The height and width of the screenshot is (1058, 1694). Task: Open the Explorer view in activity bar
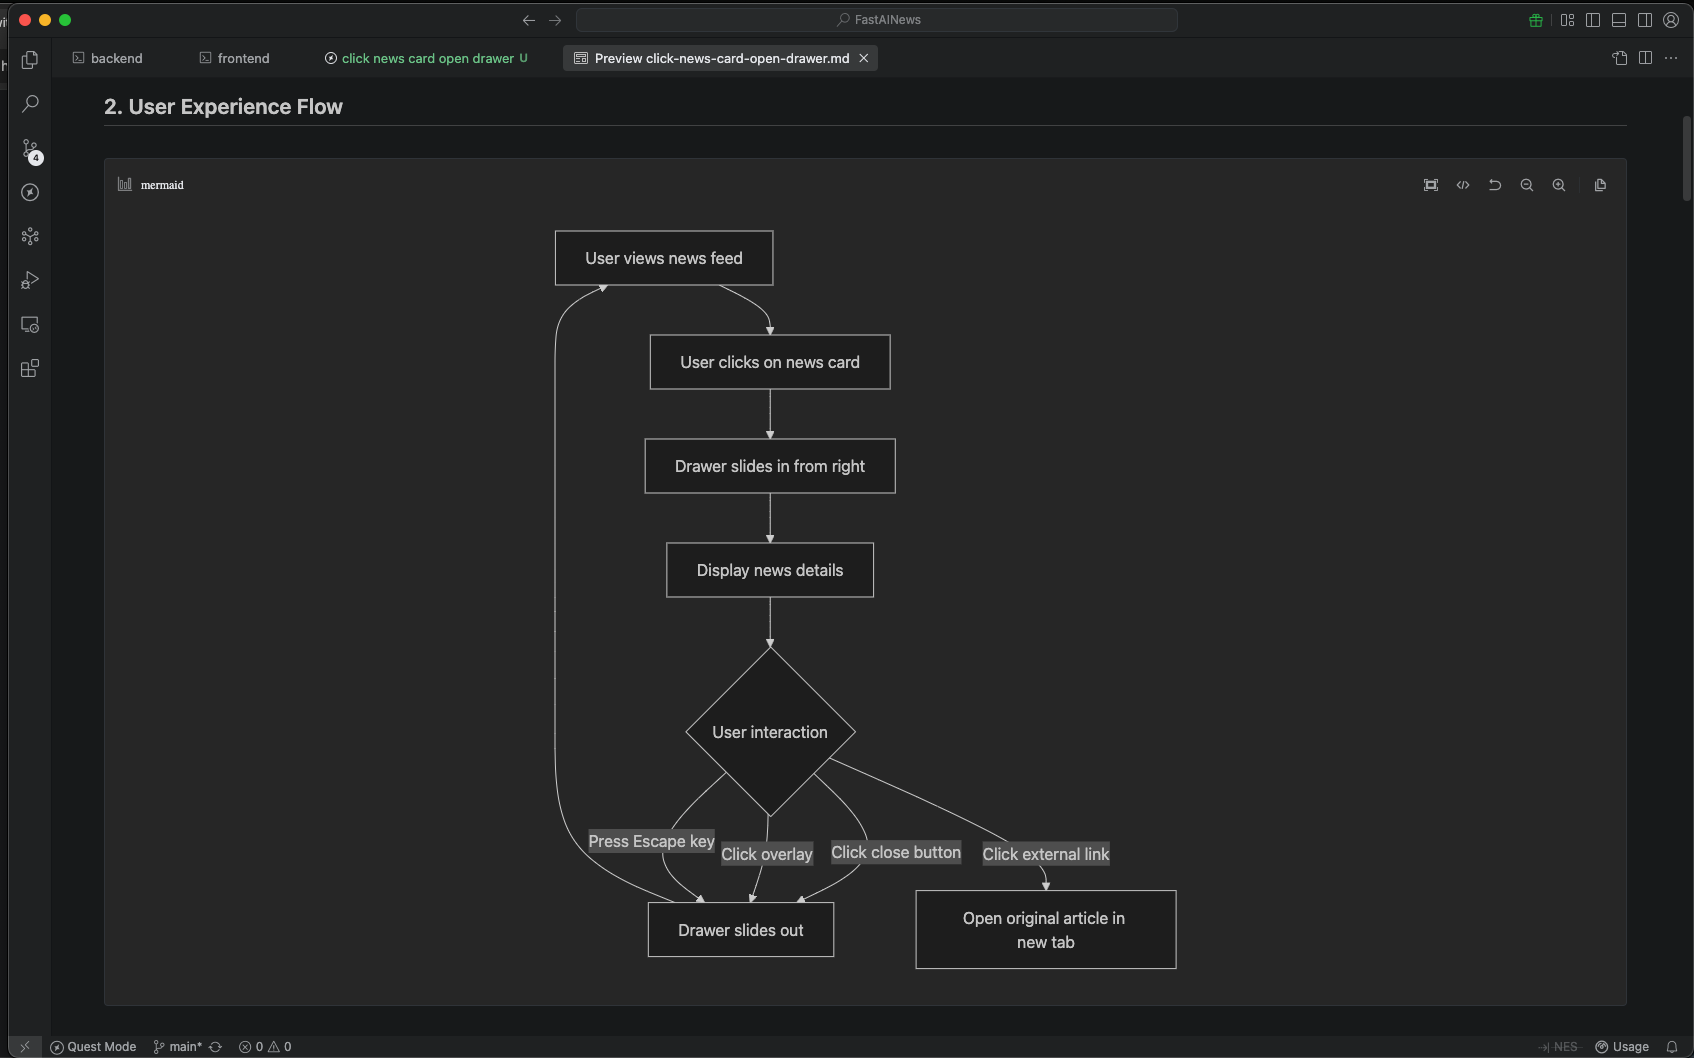[30, 60]
